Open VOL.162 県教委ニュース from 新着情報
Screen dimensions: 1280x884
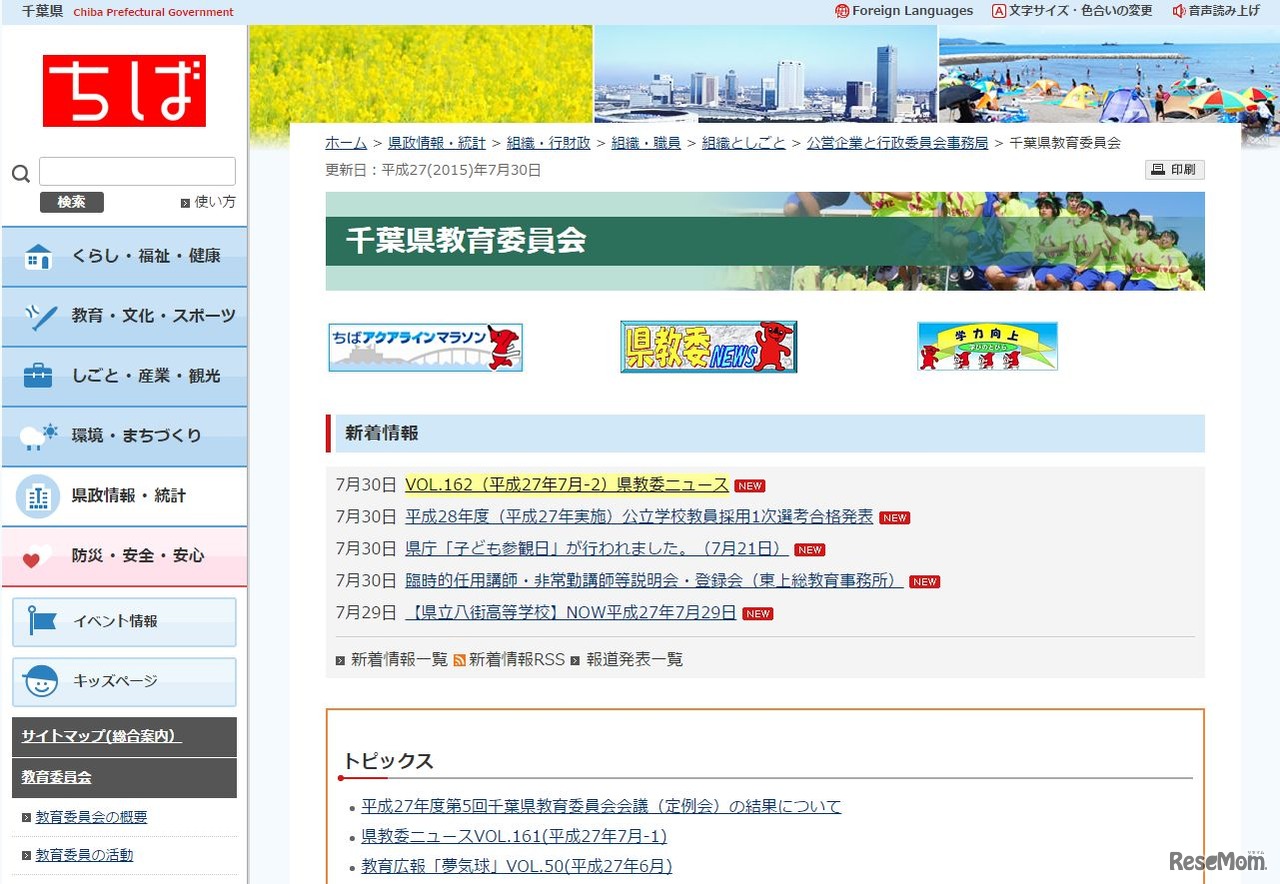[566, 485]
